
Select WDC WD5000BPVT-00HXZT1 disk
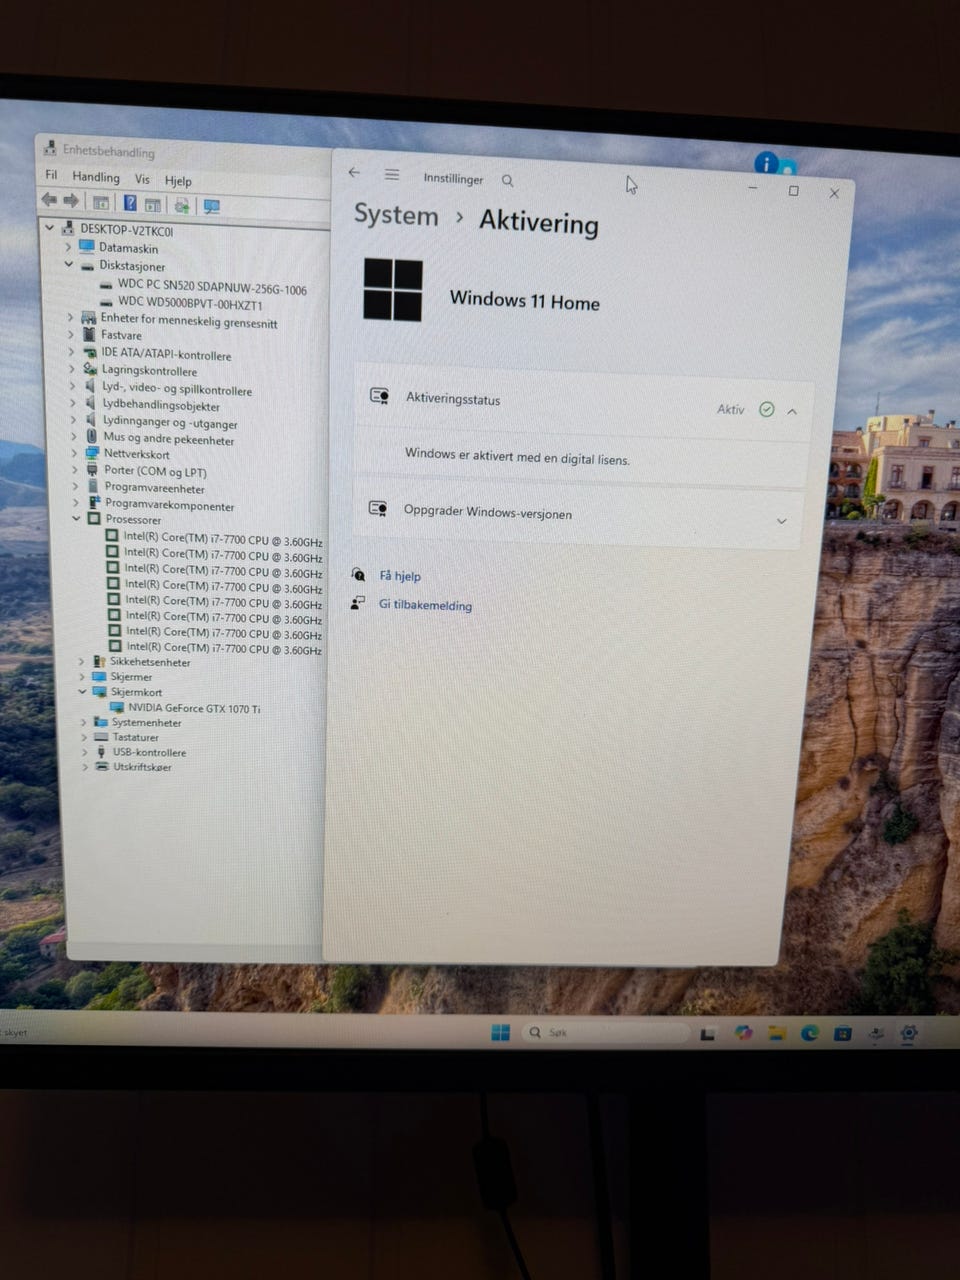coord(190,303)
